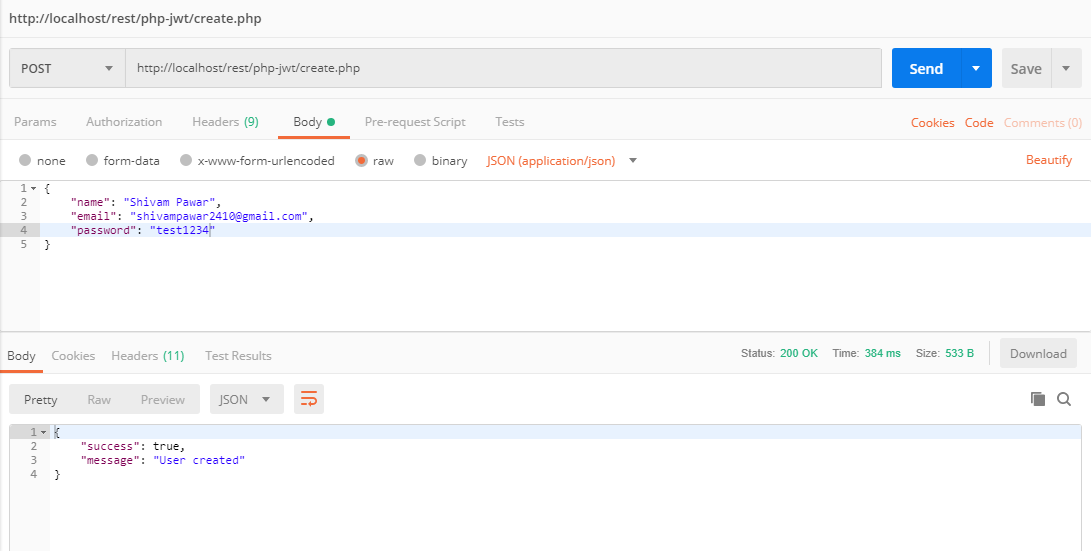1091x551 pixels.
Task: Select Pretty response view
Action: point(40,399)
